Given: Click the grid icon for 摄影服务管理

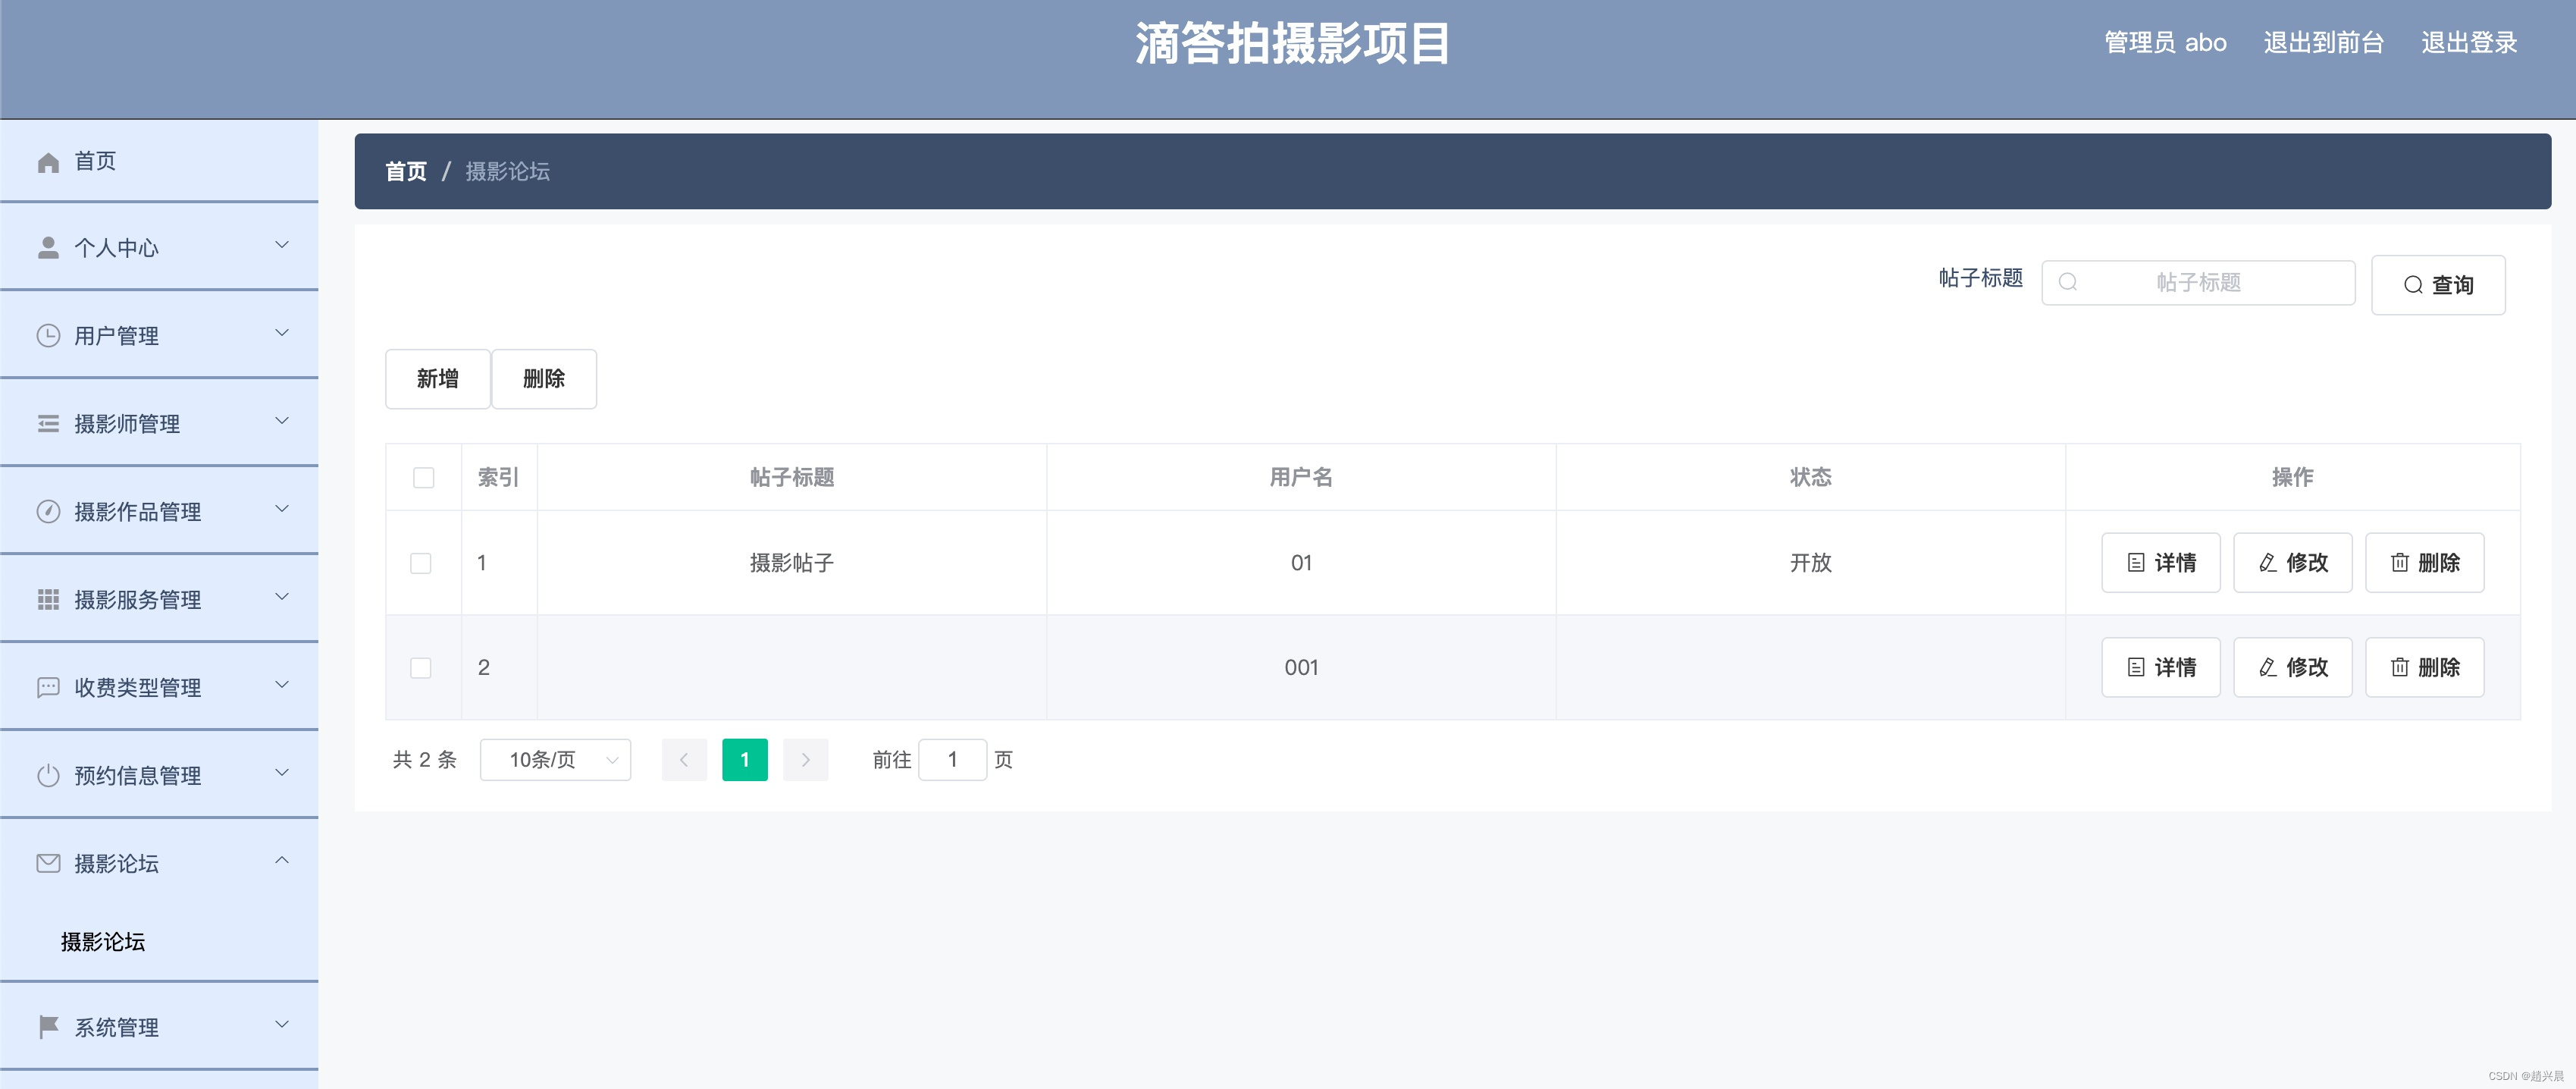Looking at the screenshot, I should [48, 600].
